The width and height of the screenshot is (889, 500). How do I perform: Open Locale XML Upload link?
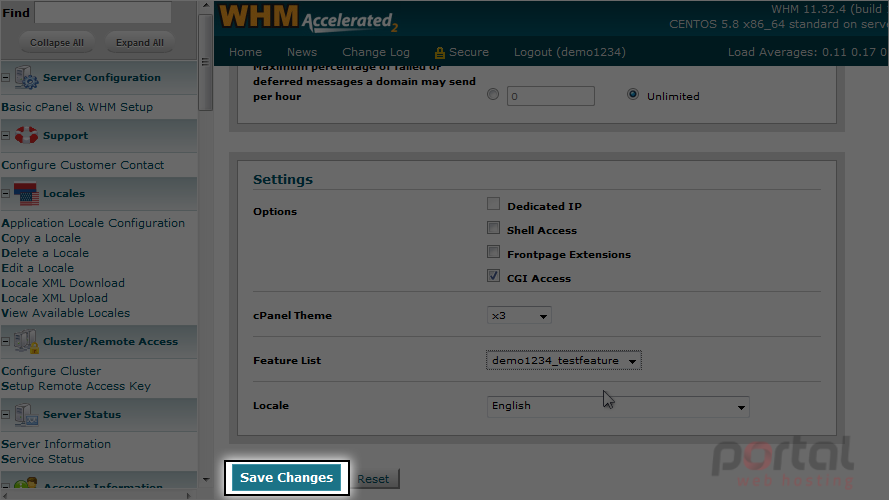pyautogui.click(x=54, y=298)
